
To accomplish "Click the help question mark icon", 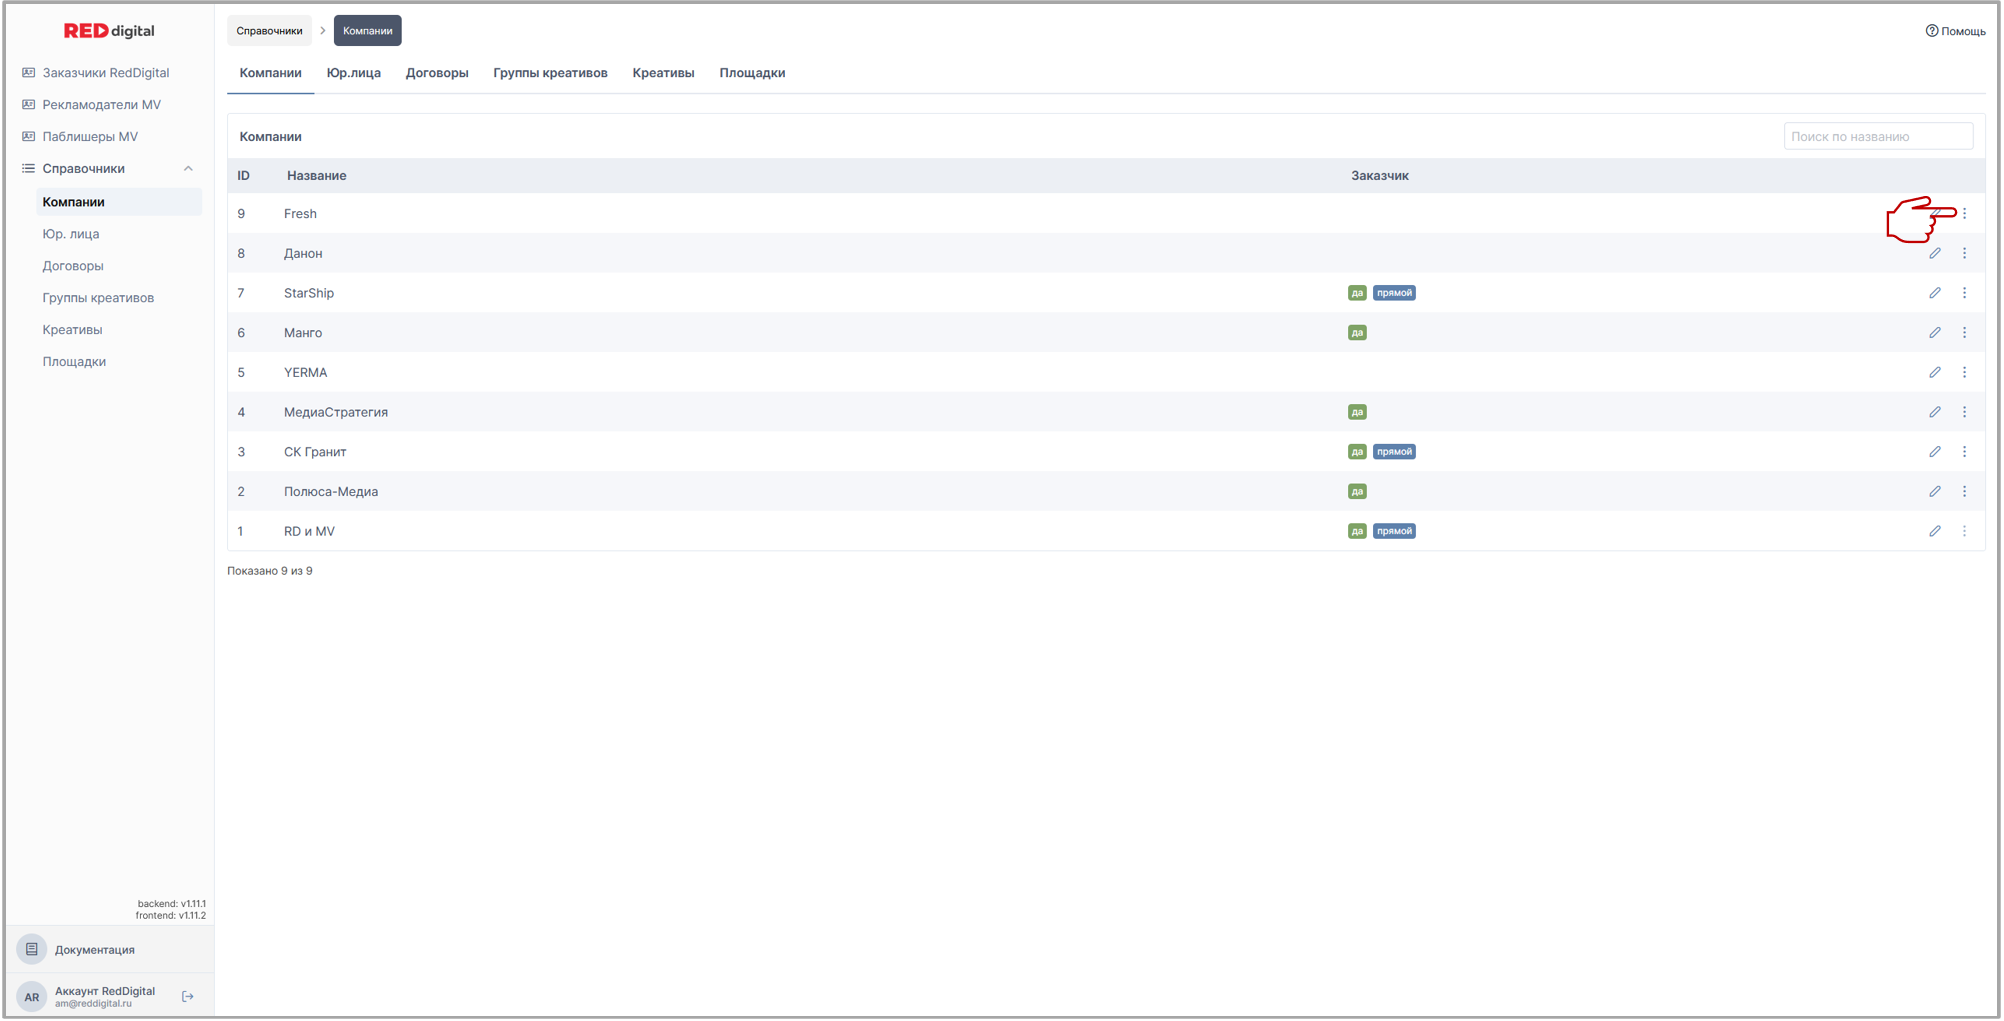I will [1931, 31].
